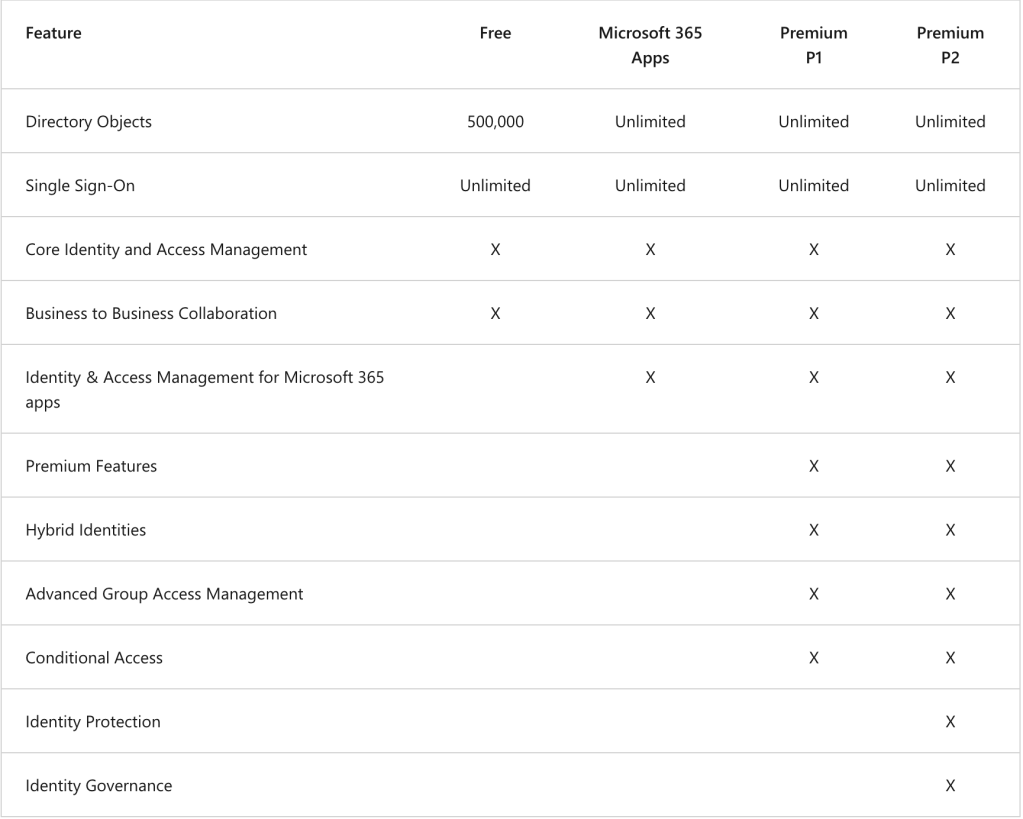Click the Single Sign-On row label

click(80, 186)
